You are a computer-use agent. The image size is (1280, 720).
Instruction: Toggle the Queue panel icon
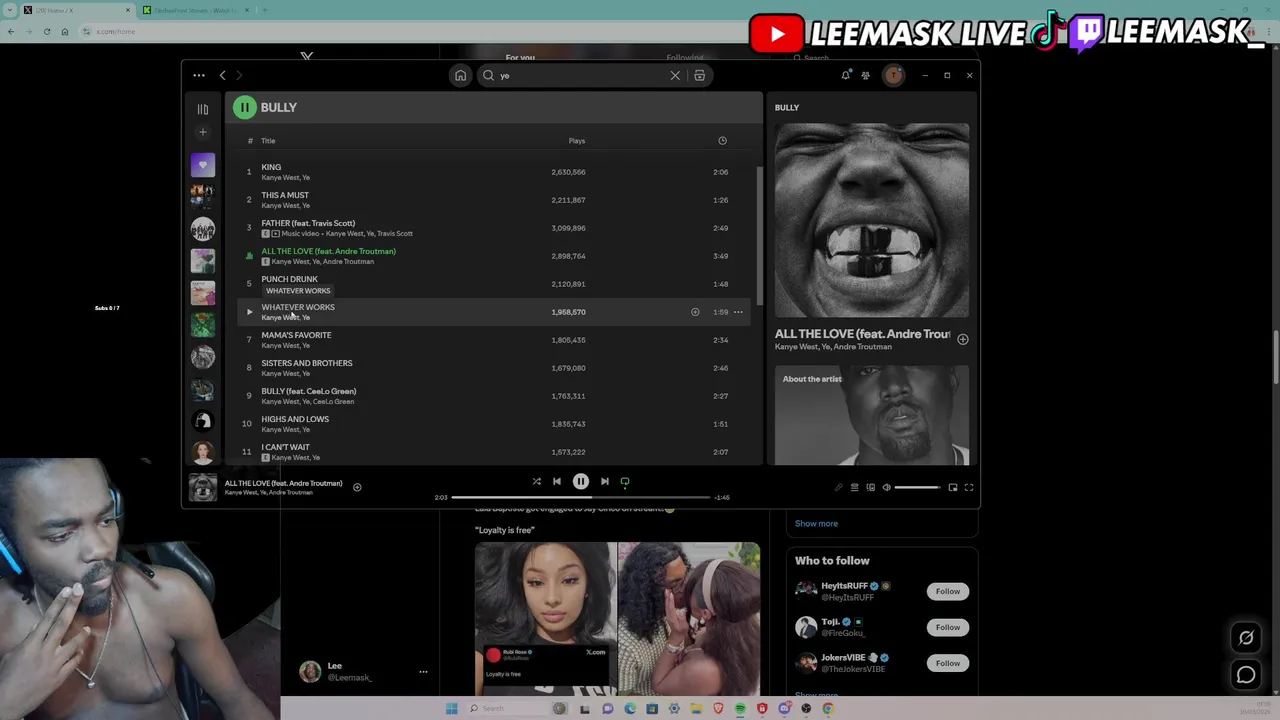(x=854, y=488)
